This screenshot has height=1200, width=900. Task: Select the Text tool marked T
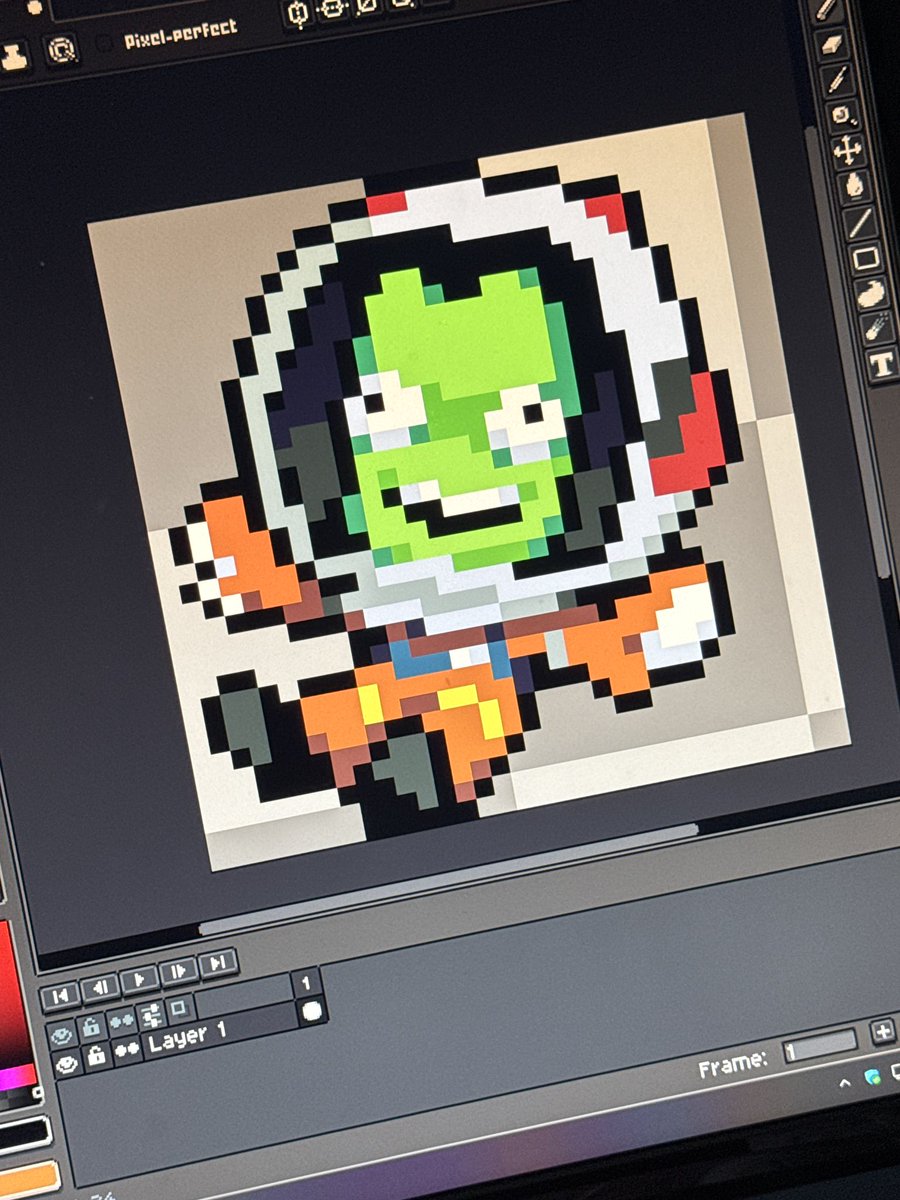click(883, 365)
